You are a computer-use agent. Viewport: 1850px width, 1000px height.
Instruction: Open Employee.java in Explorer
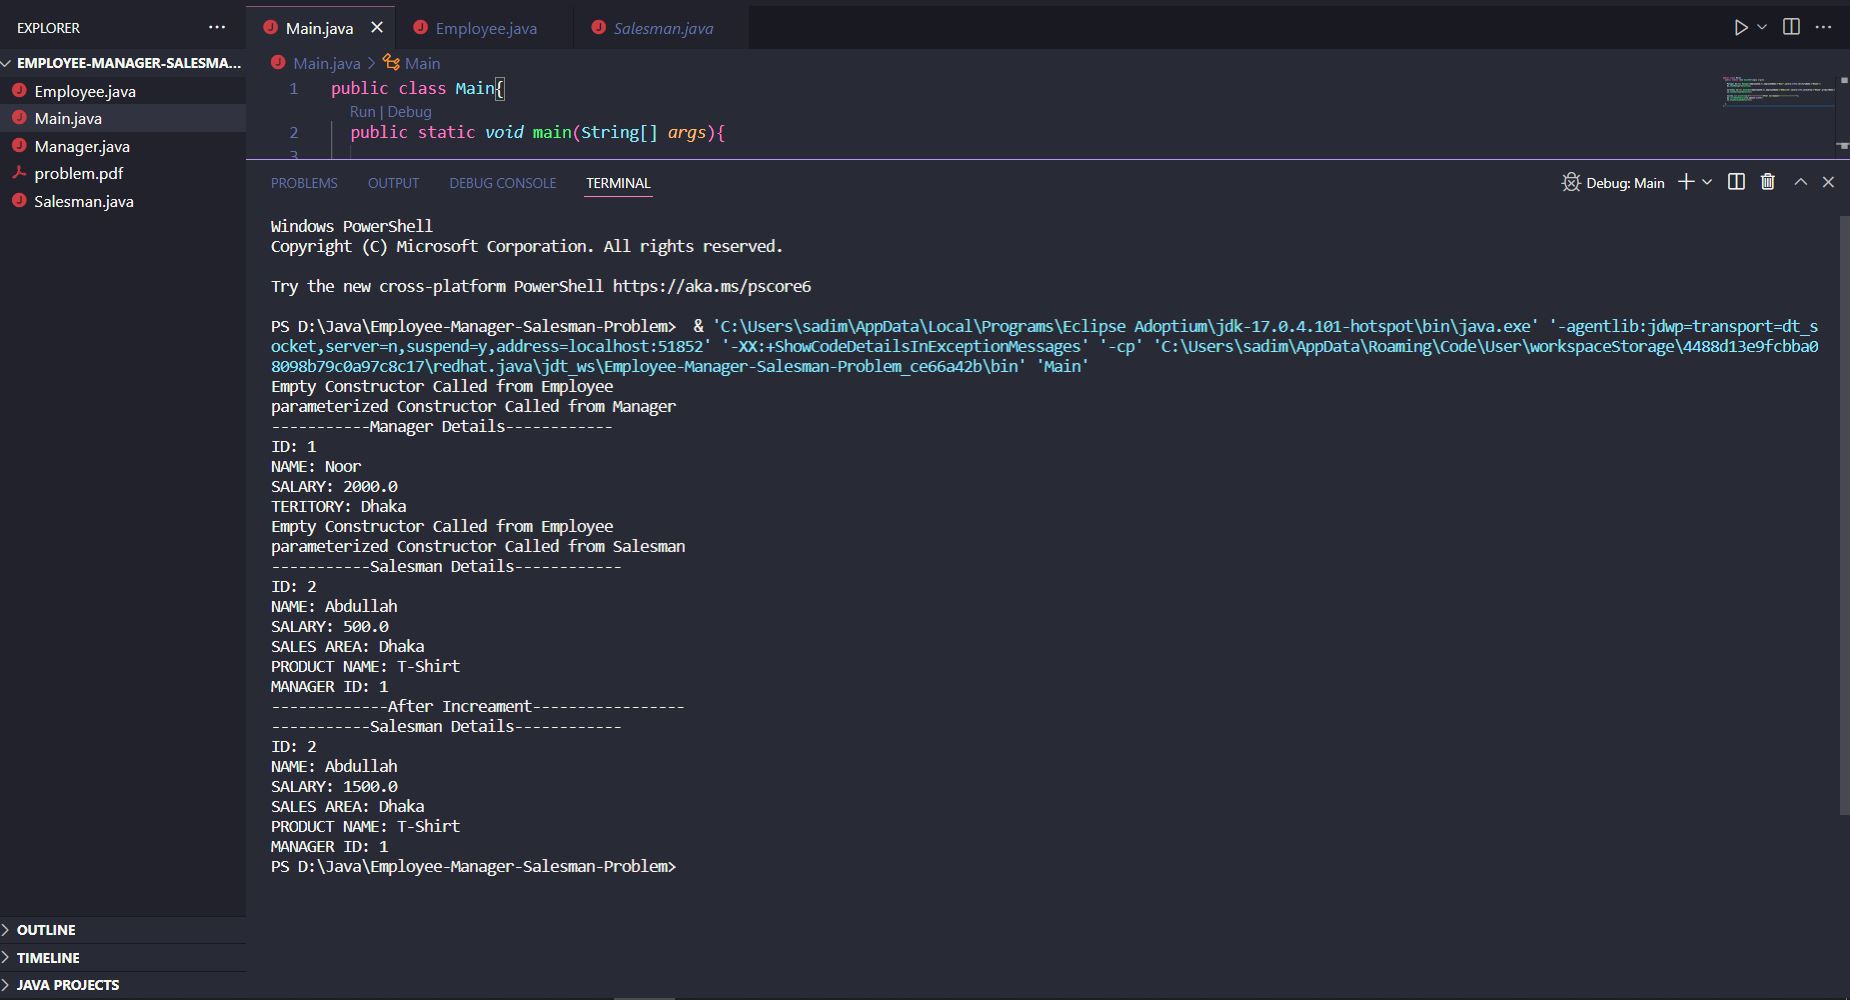[123, 91]
